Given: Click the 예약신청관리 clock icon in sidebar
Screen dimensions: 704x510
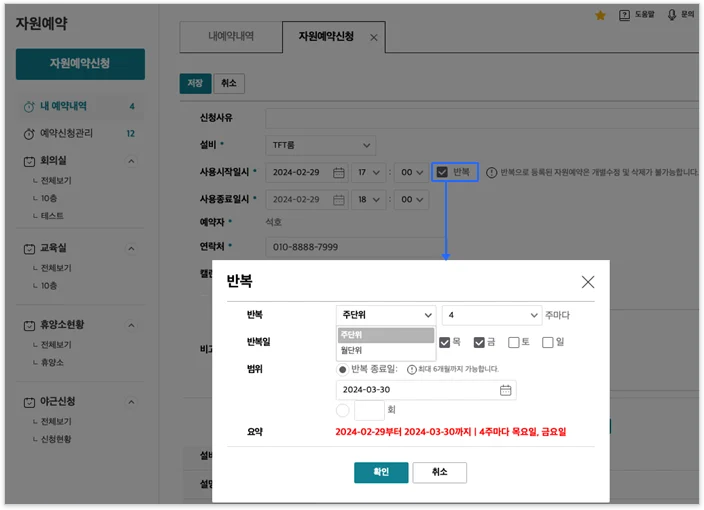Looking at the screenshot, I should [x=29, y=133].
